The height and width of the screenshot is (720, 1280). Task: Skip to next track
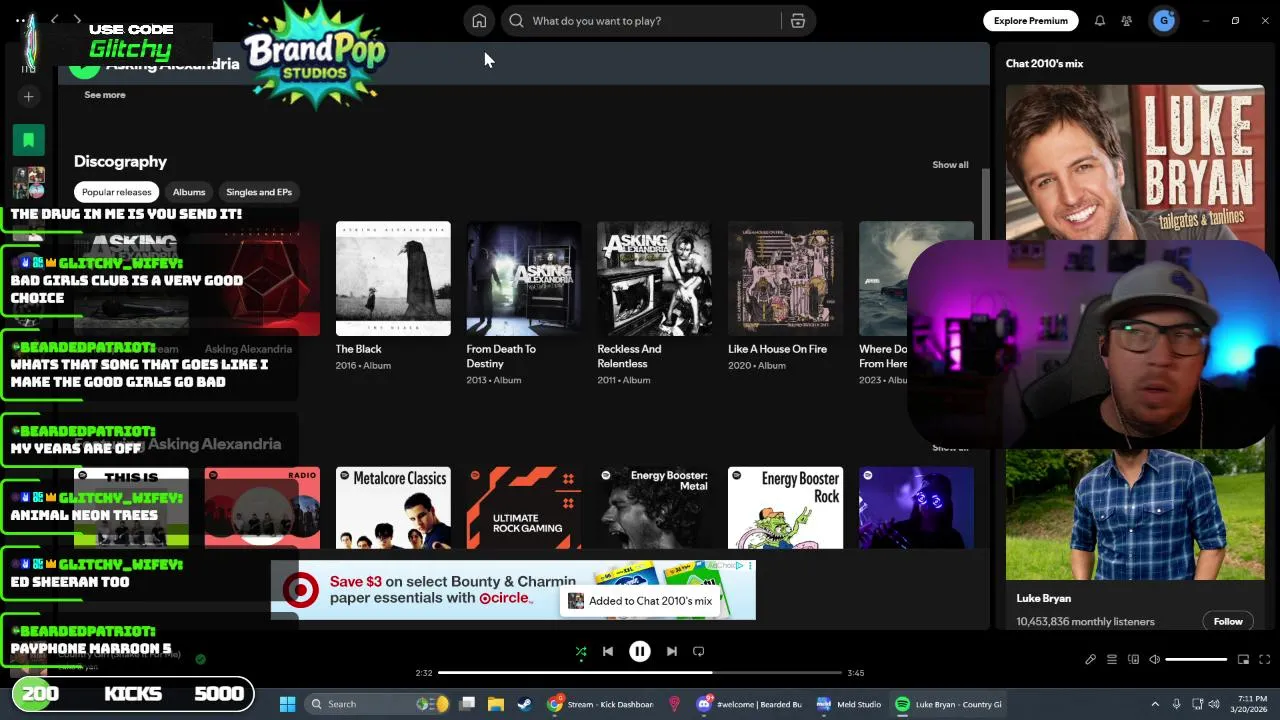672,652
